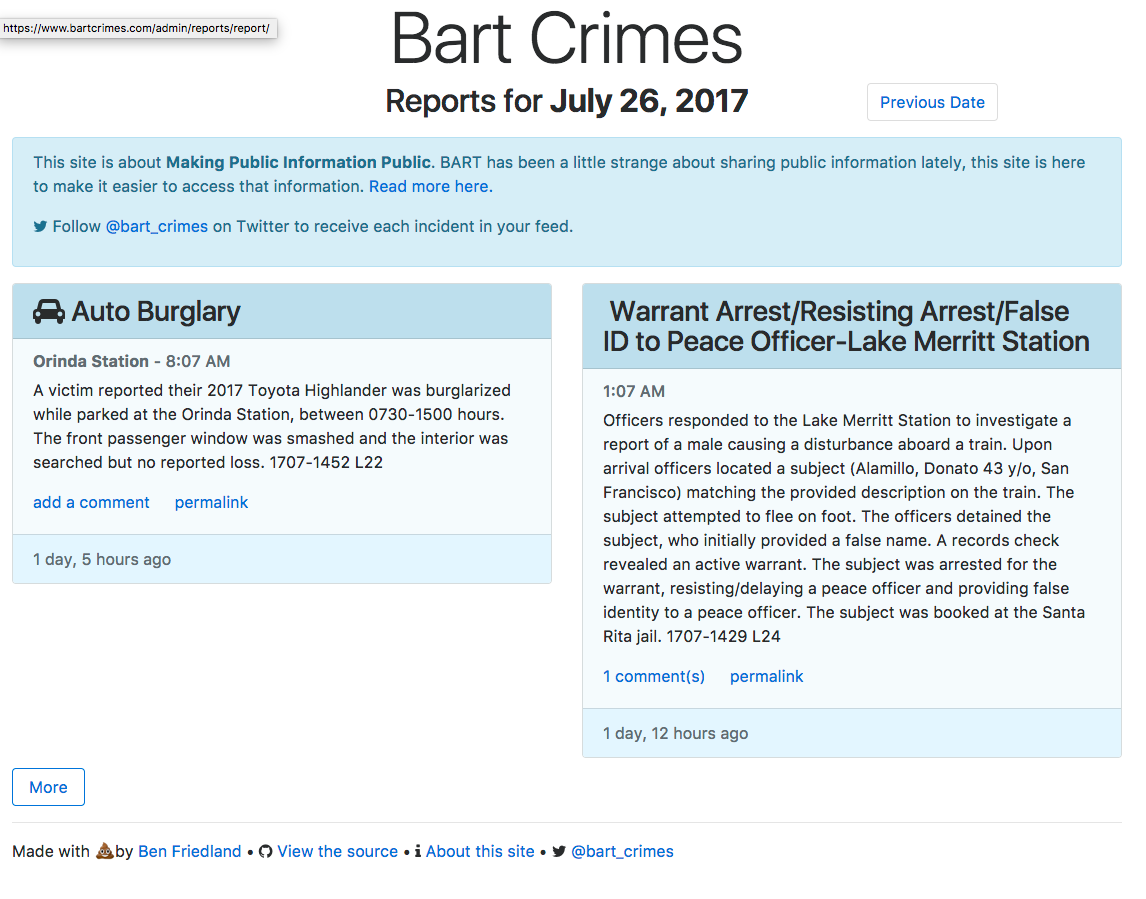Click the info icon before About this site
This screenshot has width=1146, height=899.
pyautogui.click(x=418, y=851)
